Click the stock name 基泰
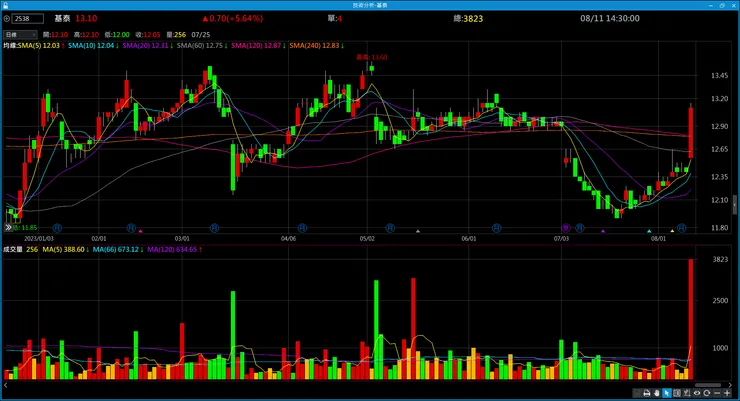Screen dimensions: 740x401 click(62, 18)
